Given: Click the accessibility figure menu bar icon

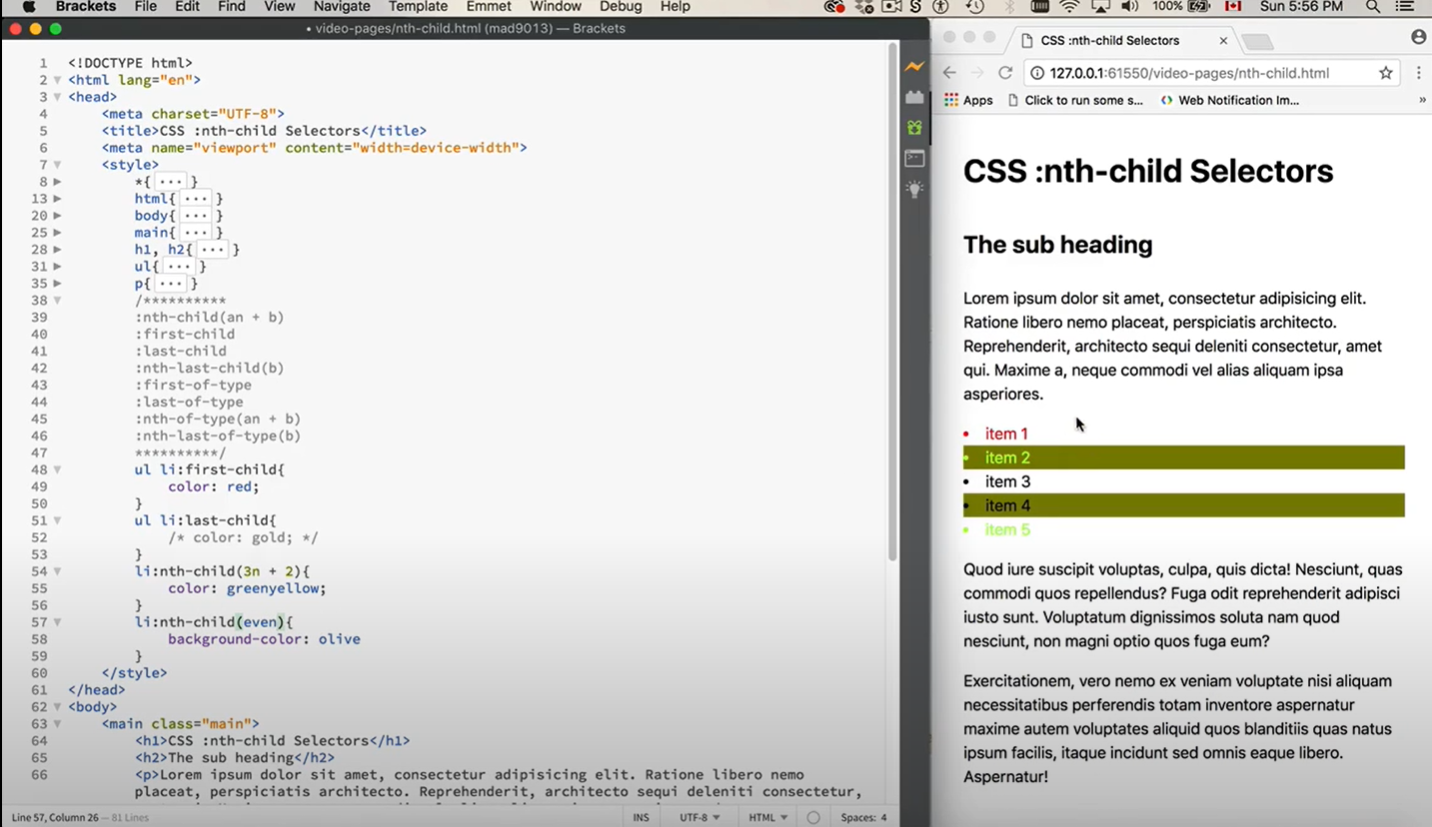Looking at the screenshot, I should [941, 7].
